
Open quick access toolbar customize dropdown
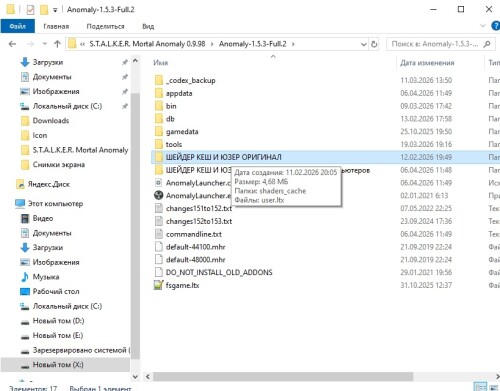[55, 10]
